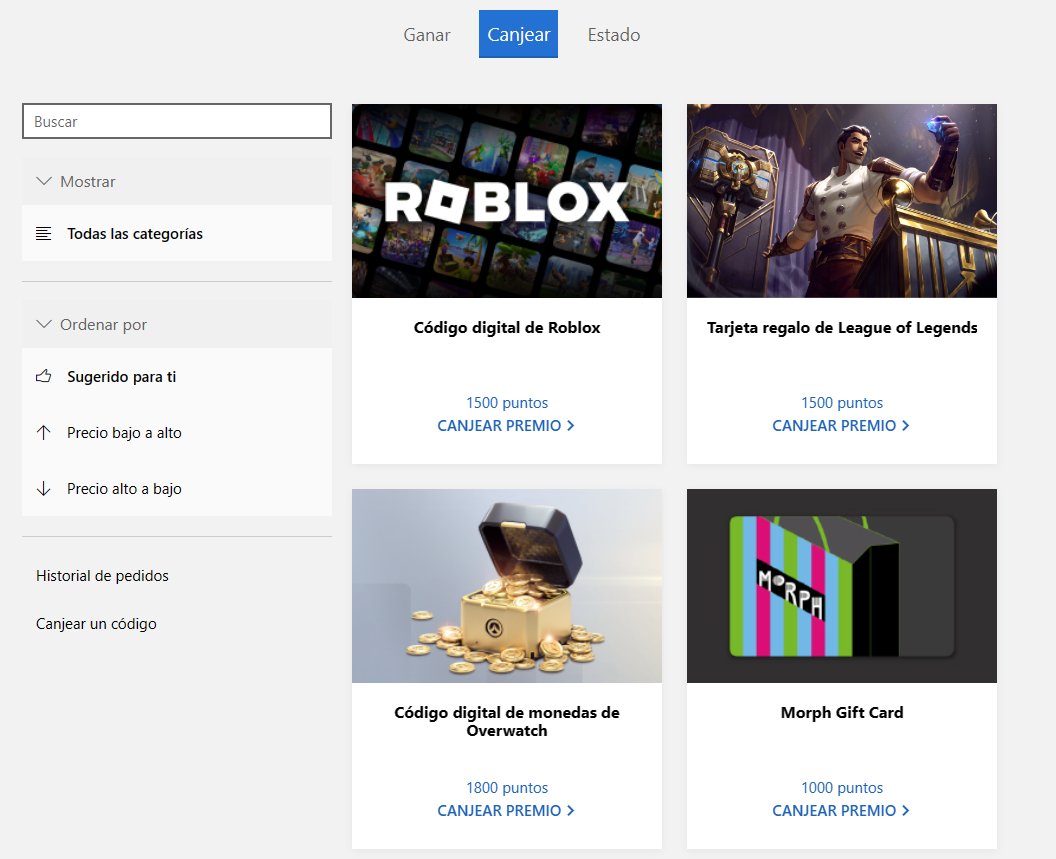Click the Código digital de Roblox title
The height and width of the screenshot is (859, 1056).
pyautogui.click(x=506, y=327)
